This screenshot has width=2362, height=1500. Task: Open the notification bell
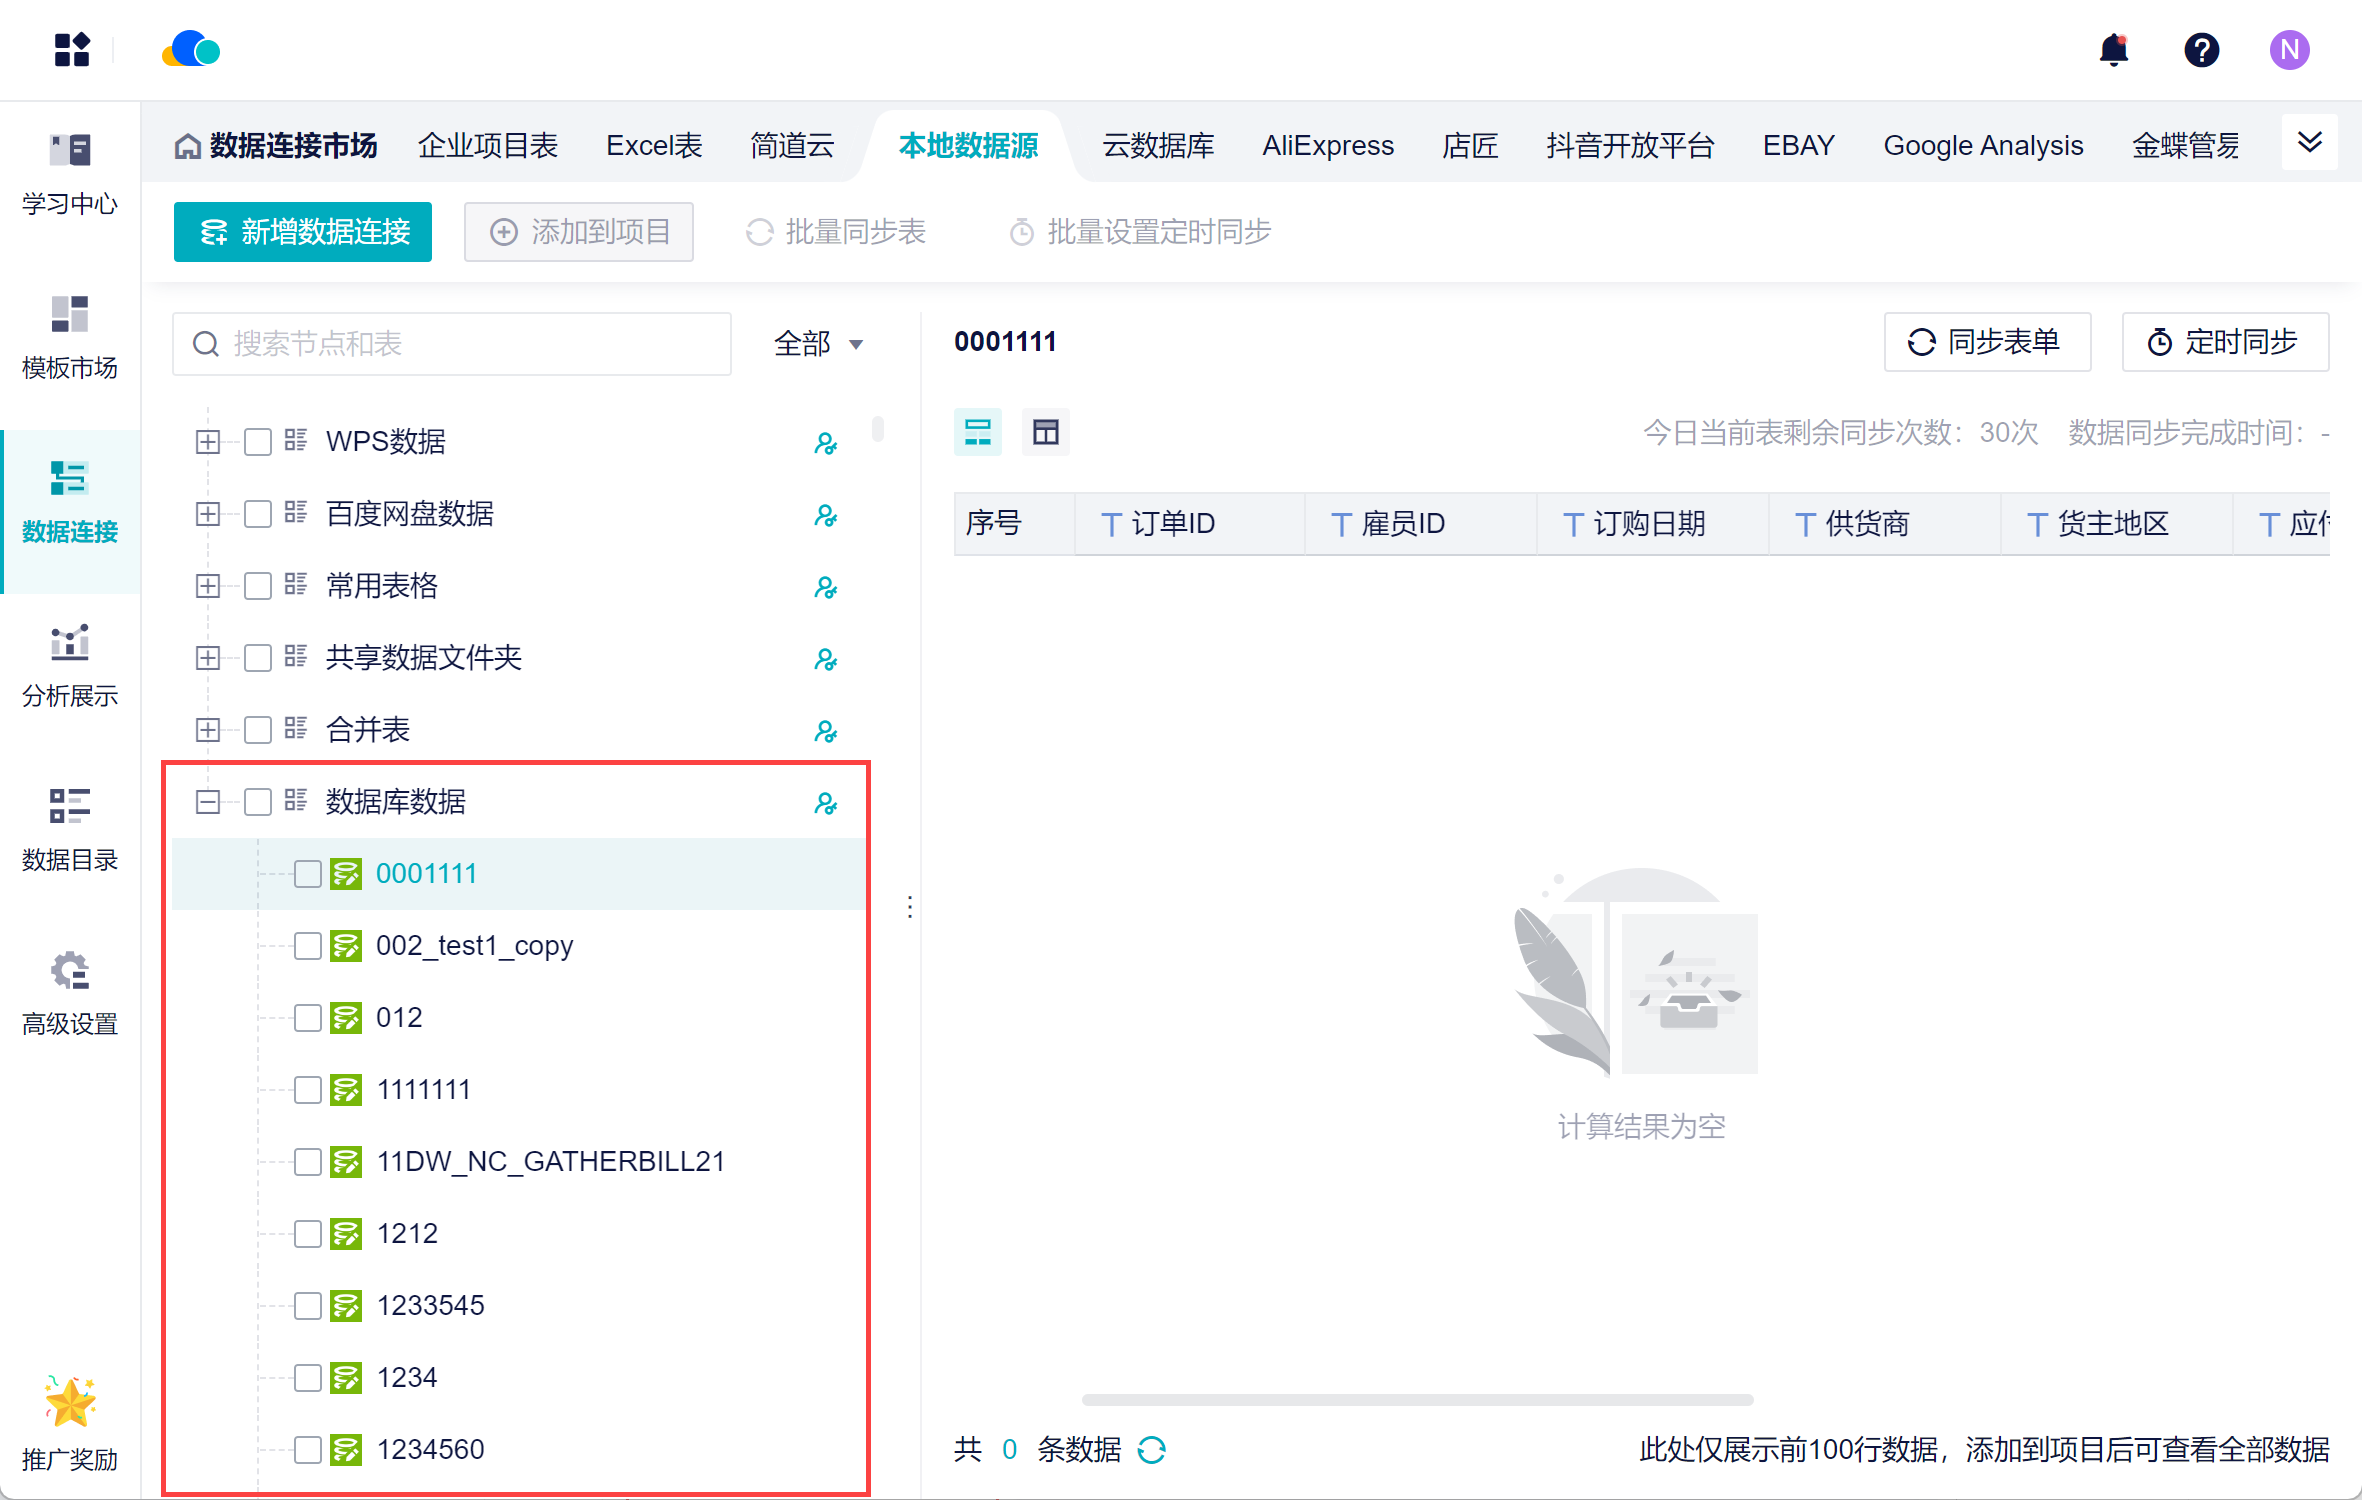2113,50
